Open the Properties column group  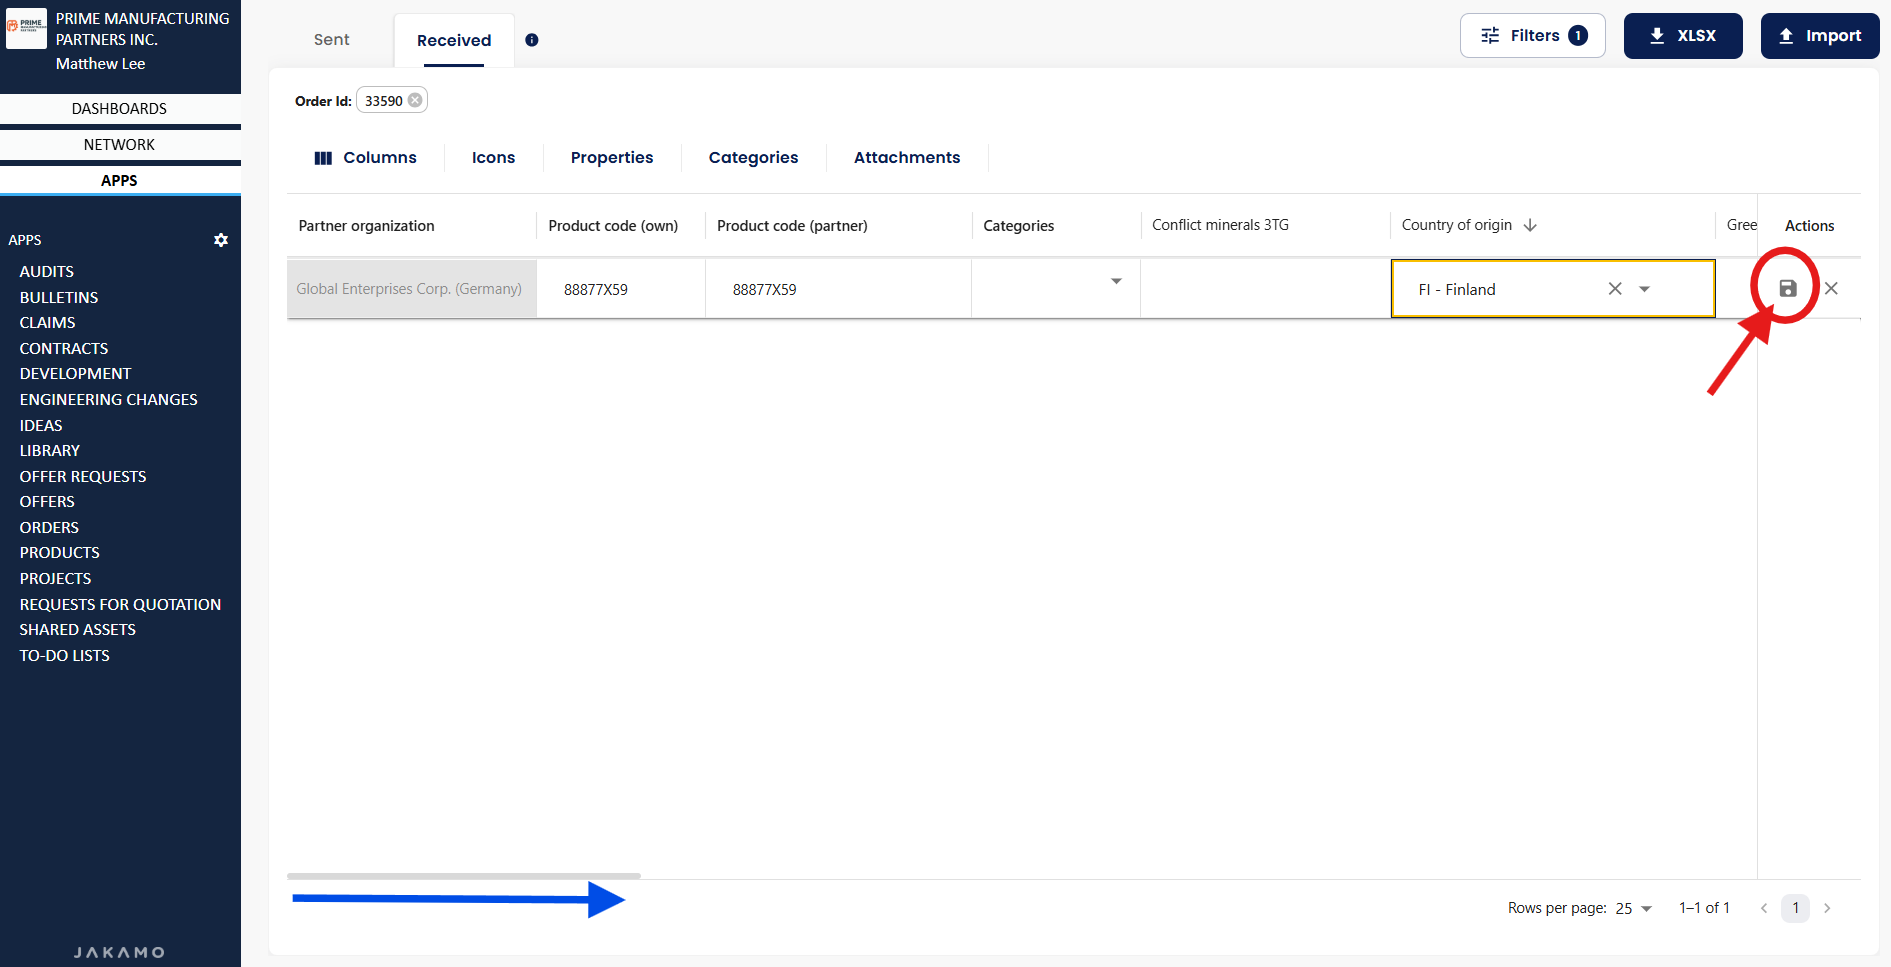pos(611,158)
